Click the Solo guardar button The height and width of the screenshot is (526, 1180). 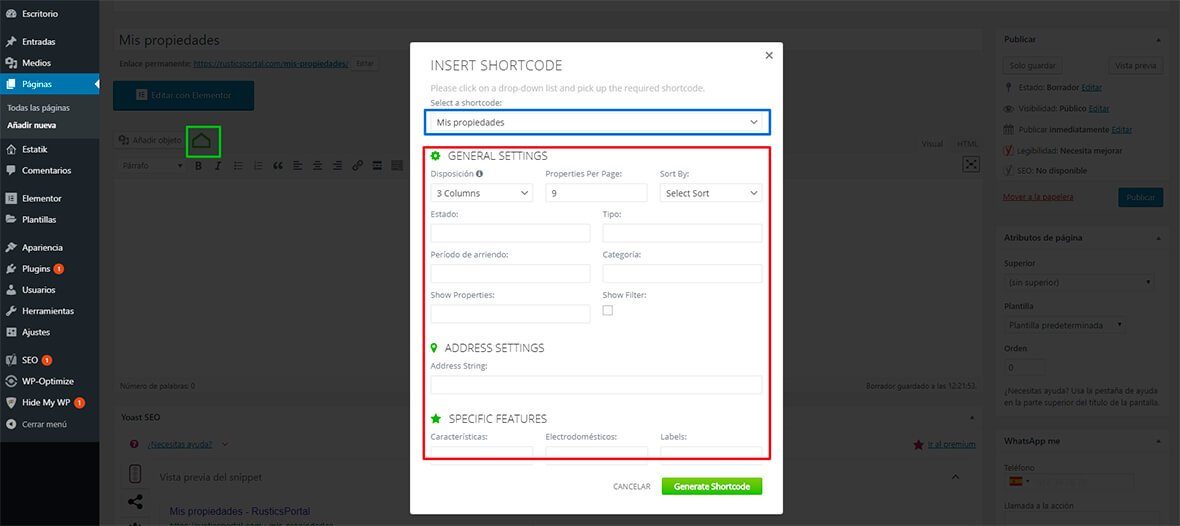click(x=1033, y=65)
